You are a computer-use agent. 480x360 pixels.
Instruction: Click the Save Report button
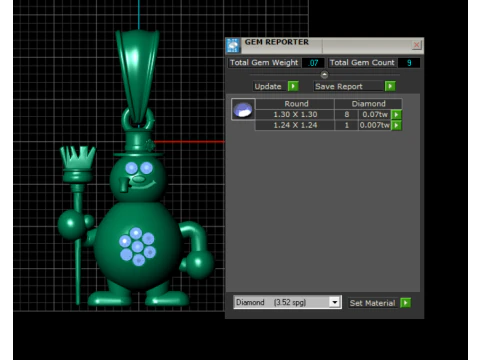348,86
